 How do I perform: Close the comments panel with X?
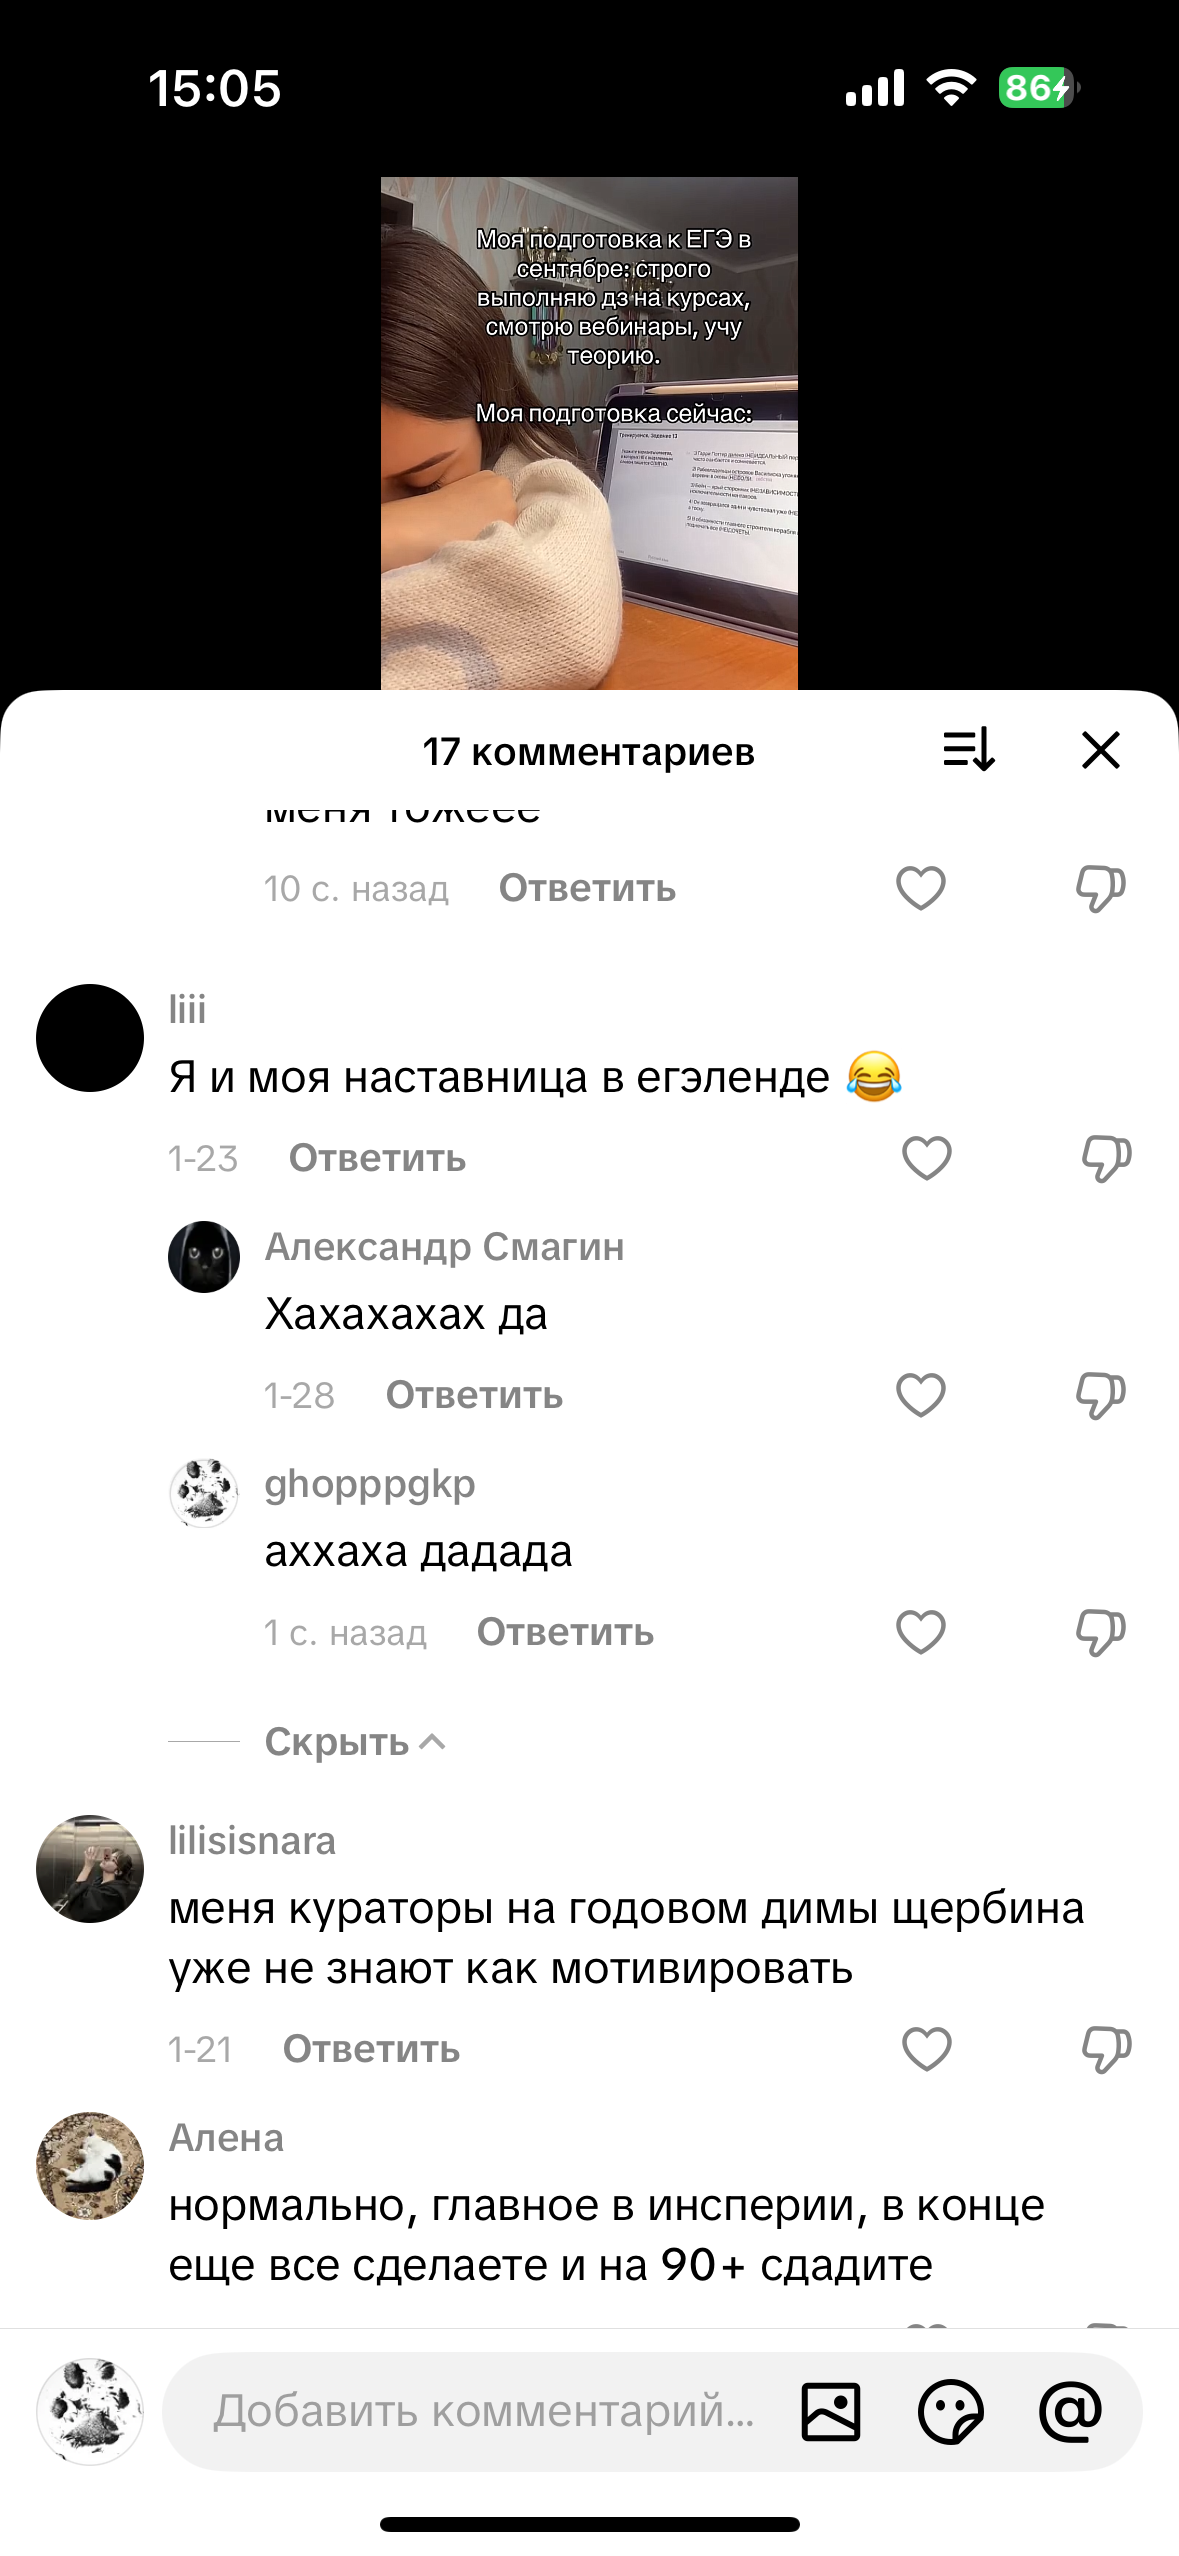pos(1101,749)
